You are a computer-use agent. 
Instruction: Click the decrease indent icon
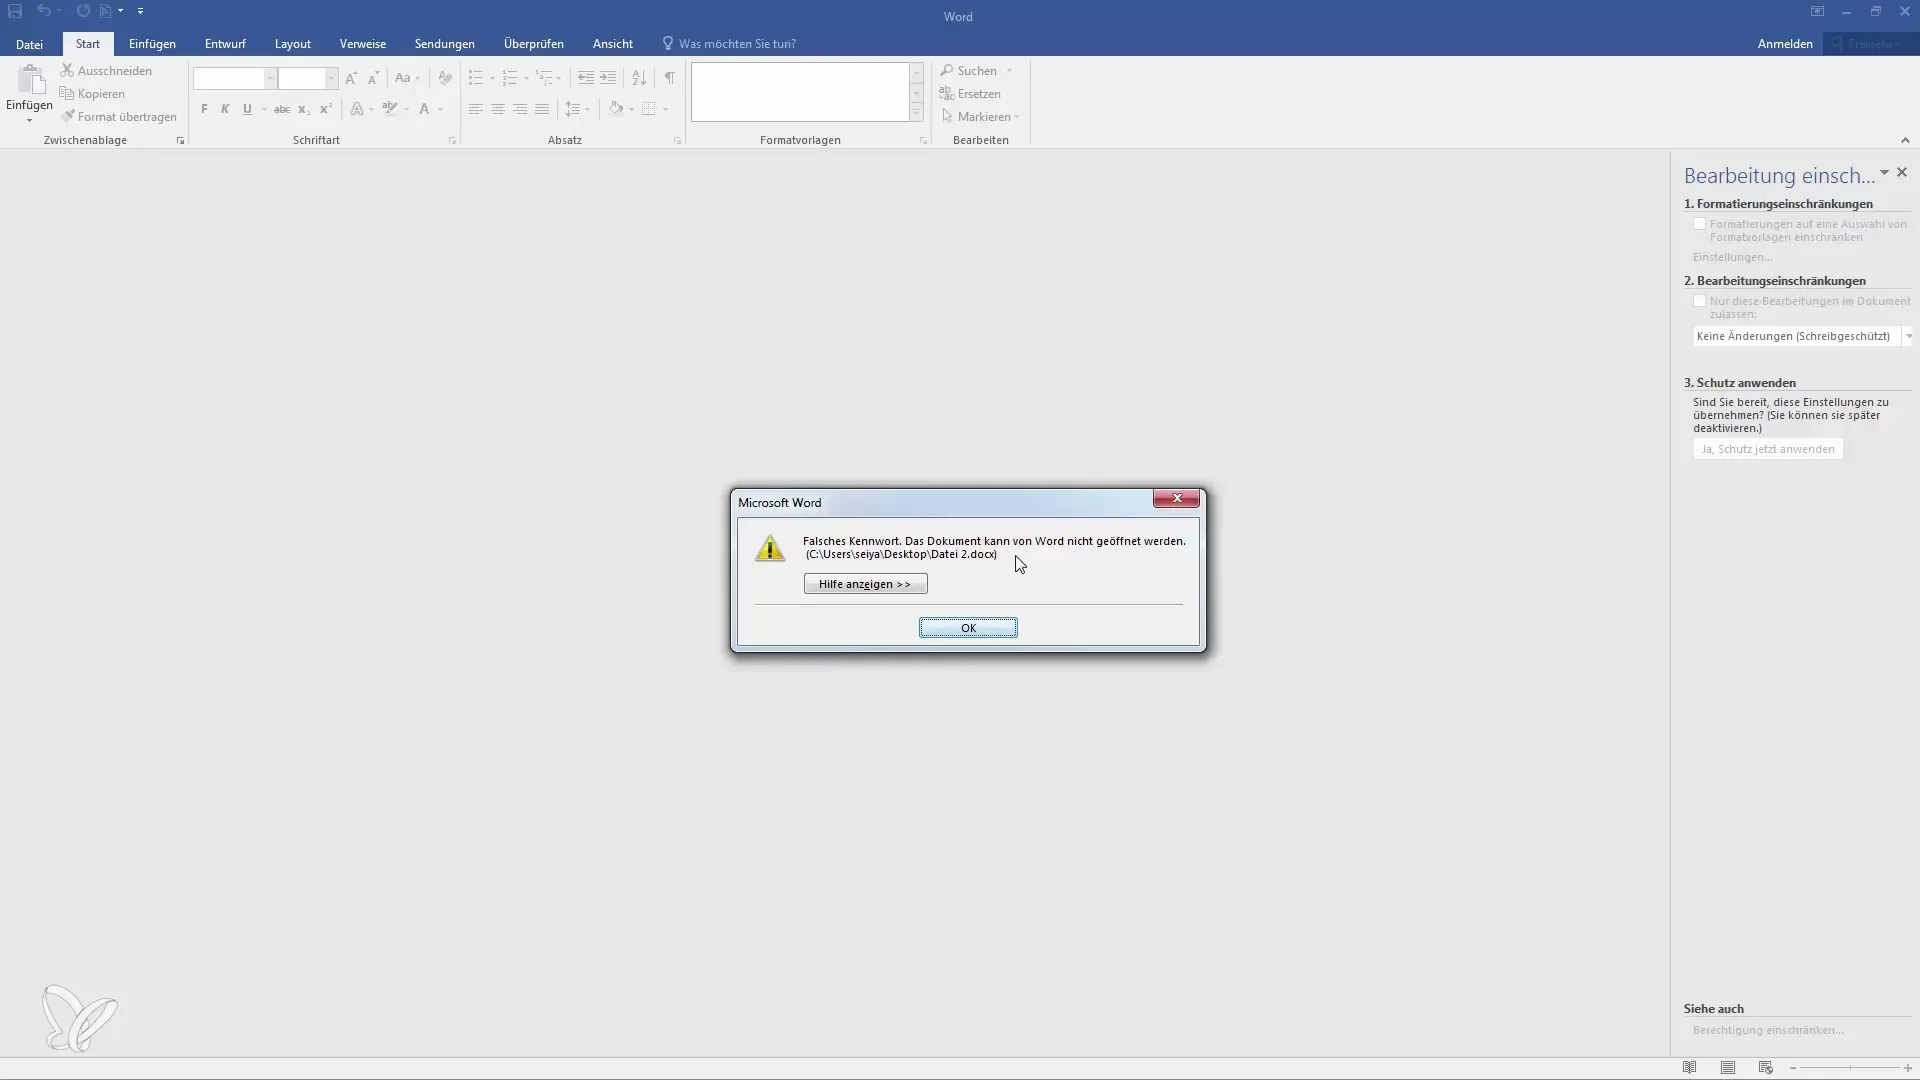tap(586, 78)
